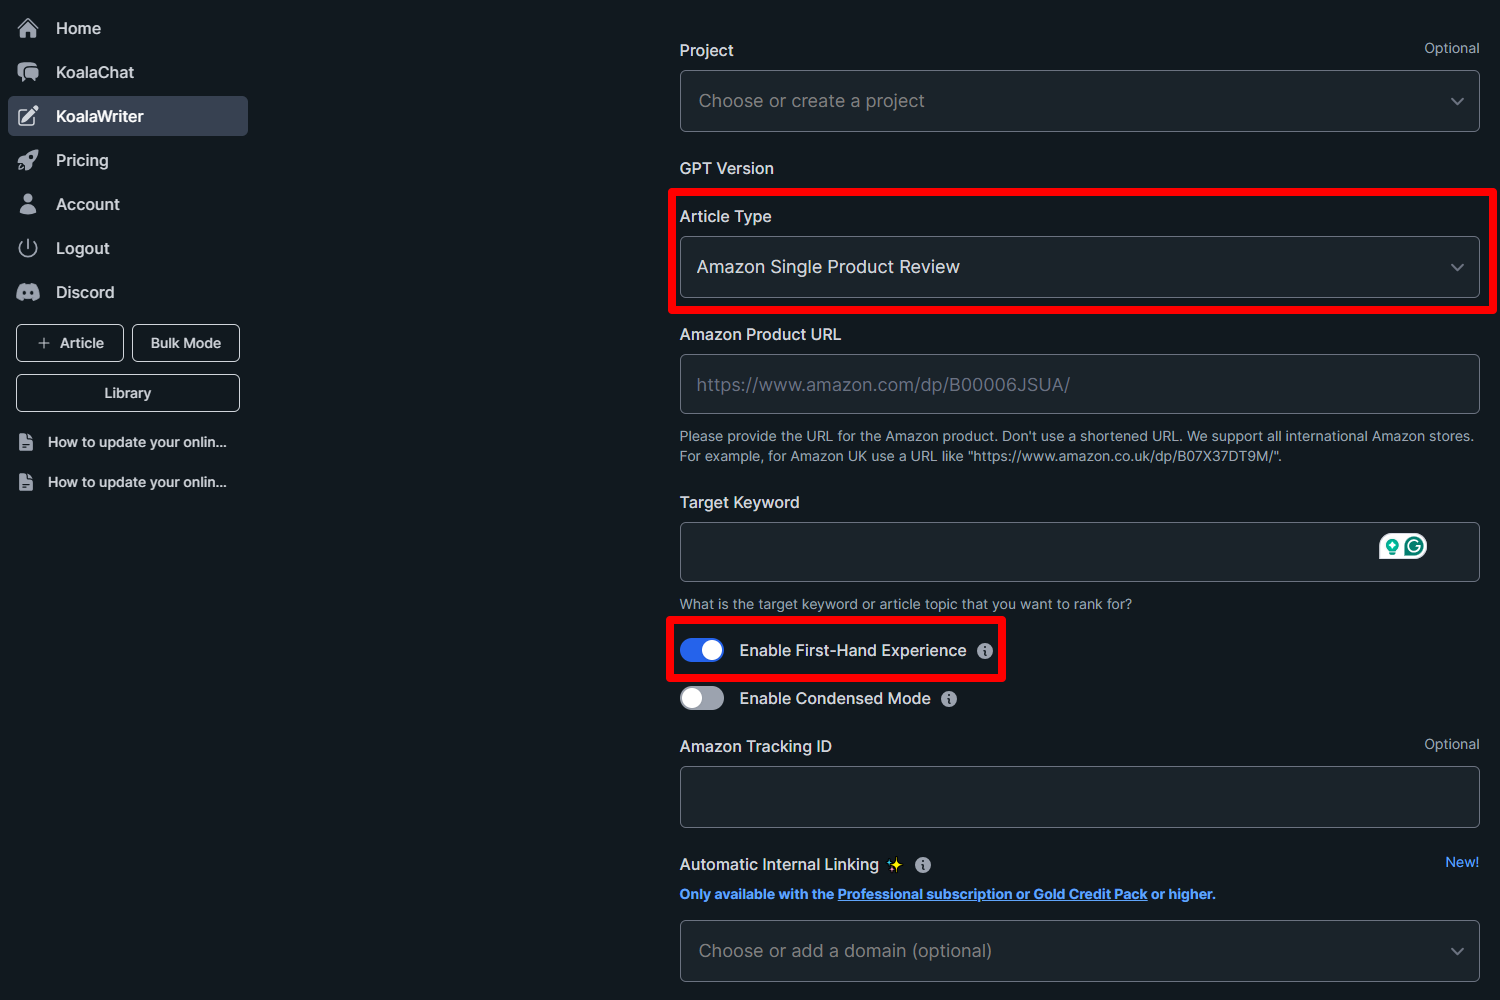Open the Library button
The height and width of the screenshot is (1000, 1500).
(128, 393)
